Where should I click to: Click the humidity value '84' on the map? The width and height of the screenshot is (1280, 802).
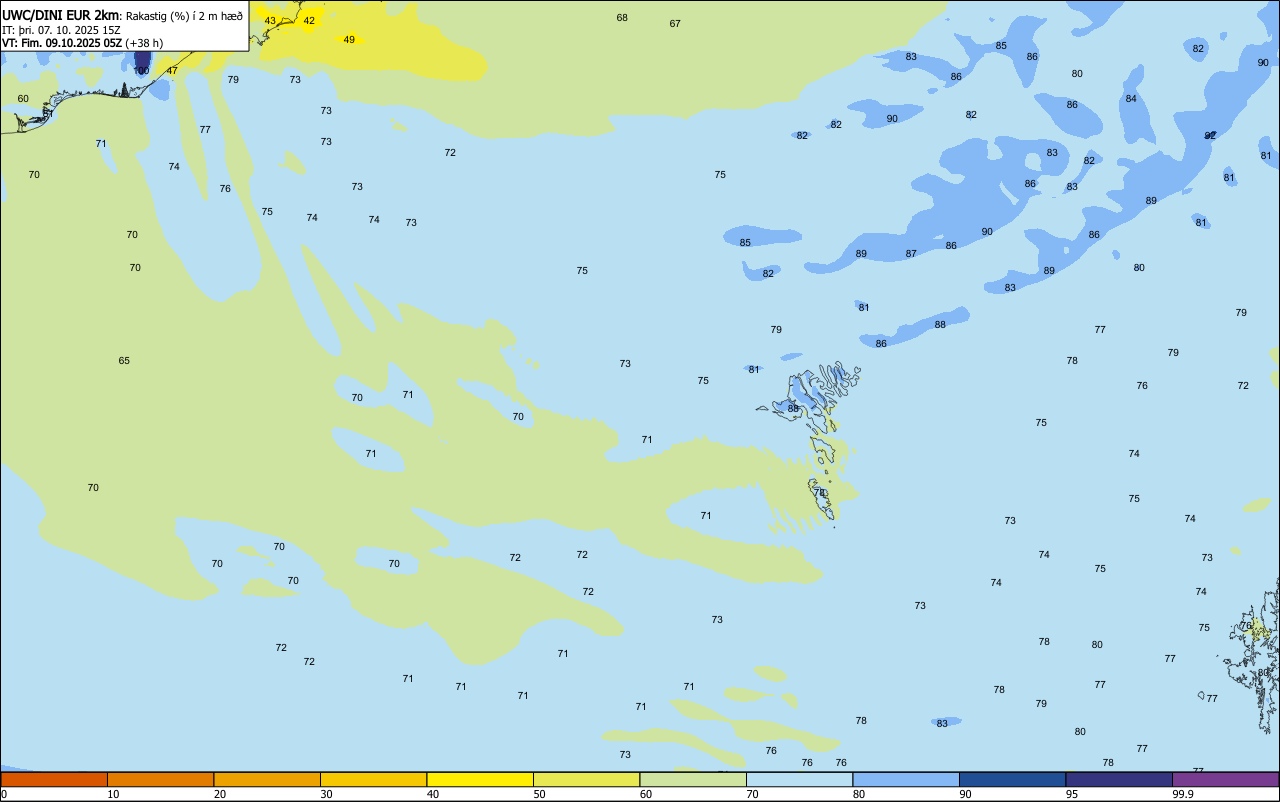coord(1131,99)
